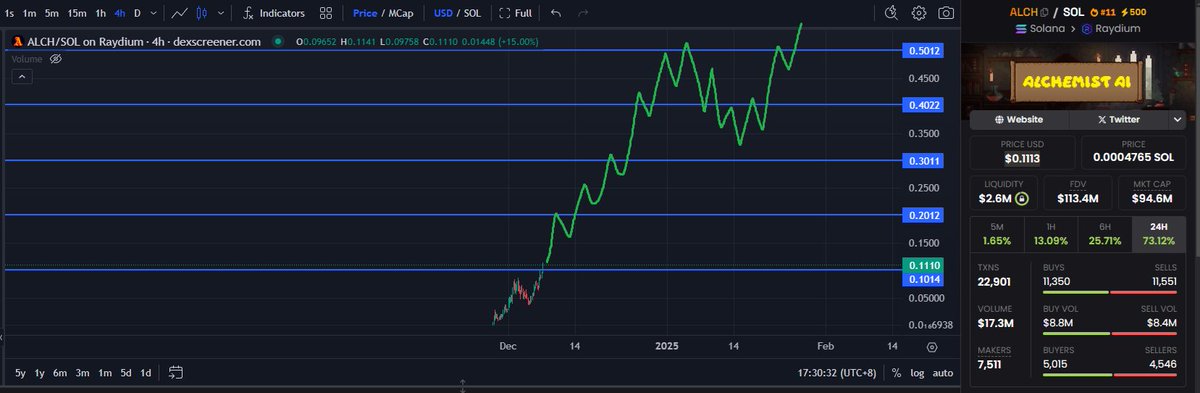Select the 1h timeframe
1200x393 pixels.
tap(100, 14)
